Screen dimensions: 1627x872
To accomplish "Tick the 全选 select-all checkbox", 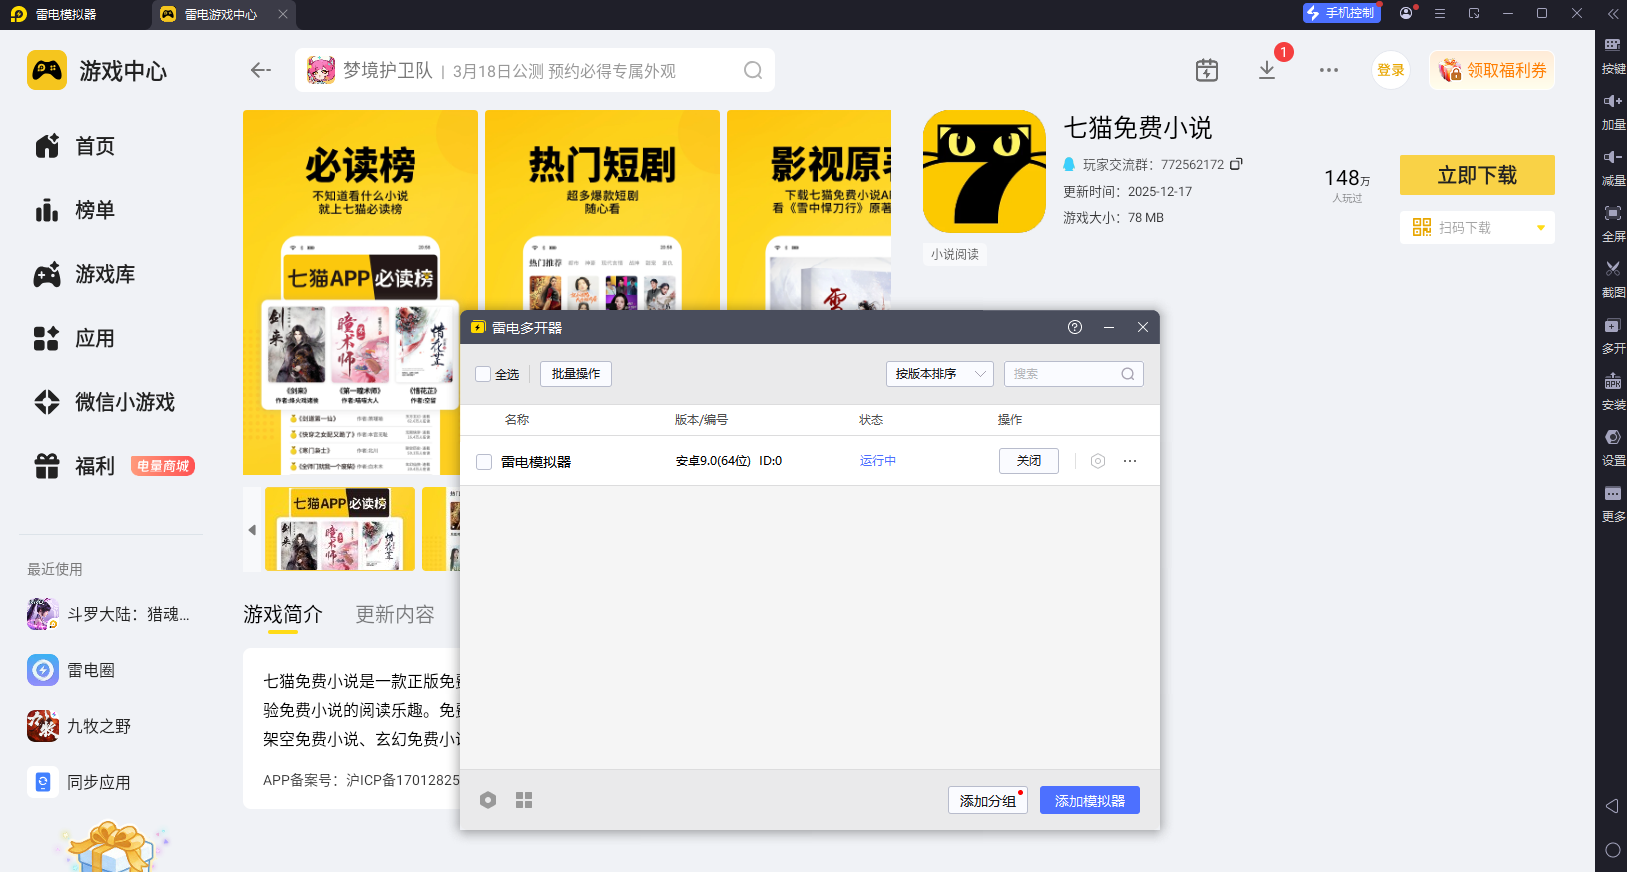I will 484,374.
